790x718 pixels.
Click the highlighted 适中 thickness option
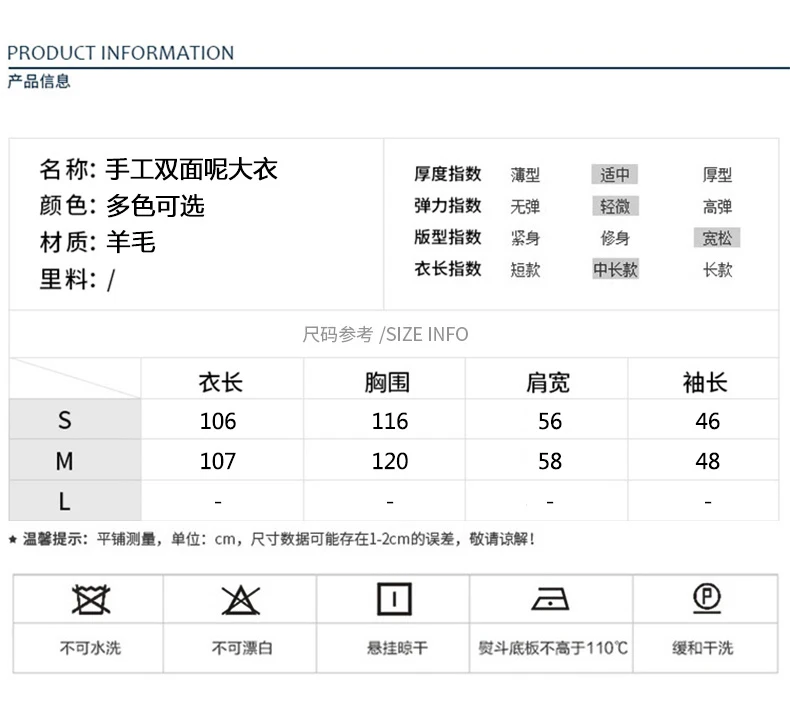tap(615, 174)
